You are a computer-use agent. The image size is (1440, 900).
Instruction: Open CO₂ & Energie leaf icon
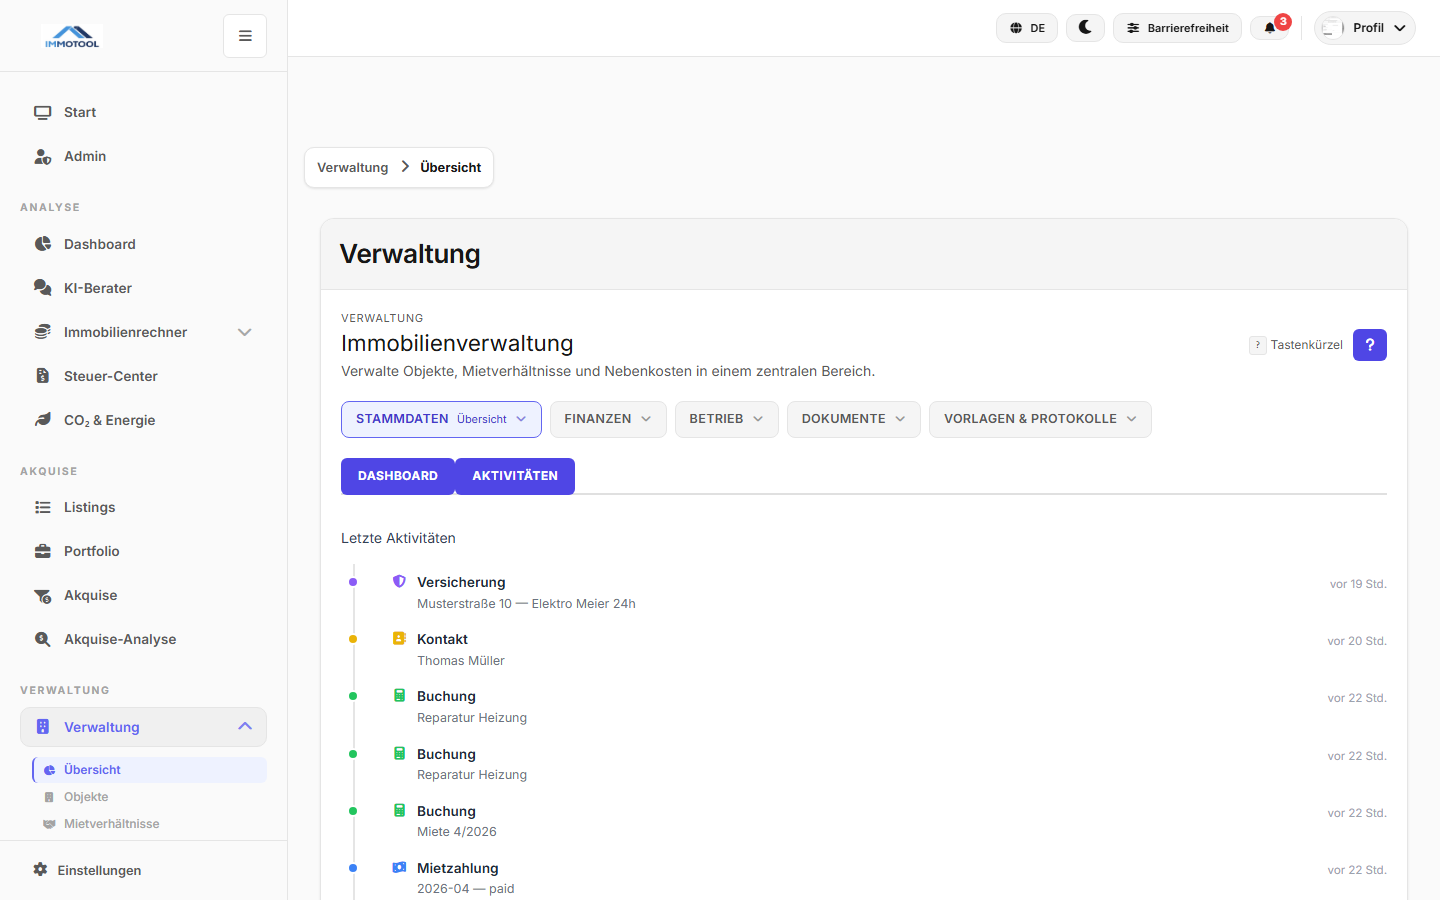pos(43,420)
